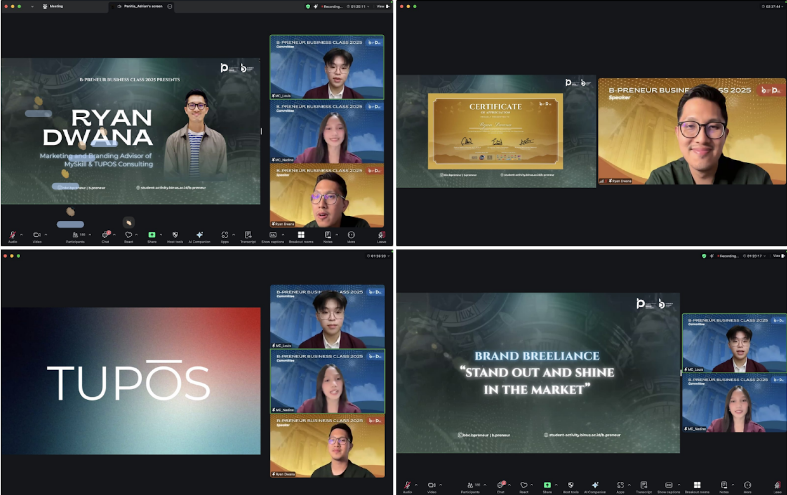Screen dimensions: 787x495
Task: Click the gold Certificate shared screen
Action: pos(495,132)
